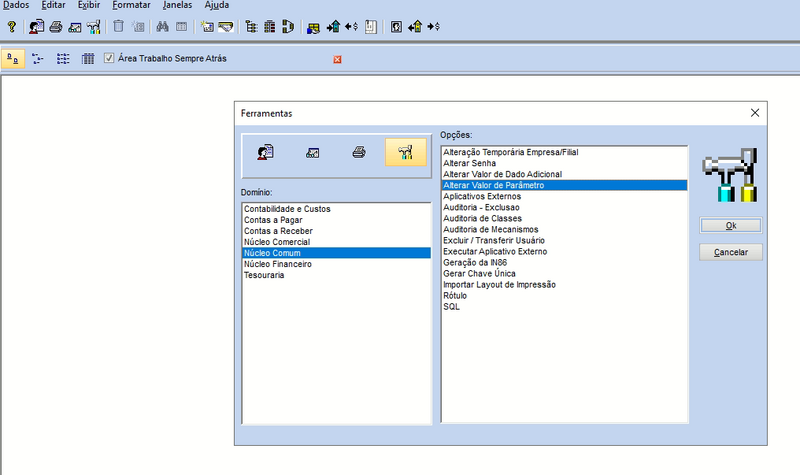
Task: Open the Dados menu
Action: tap(16, 5)
